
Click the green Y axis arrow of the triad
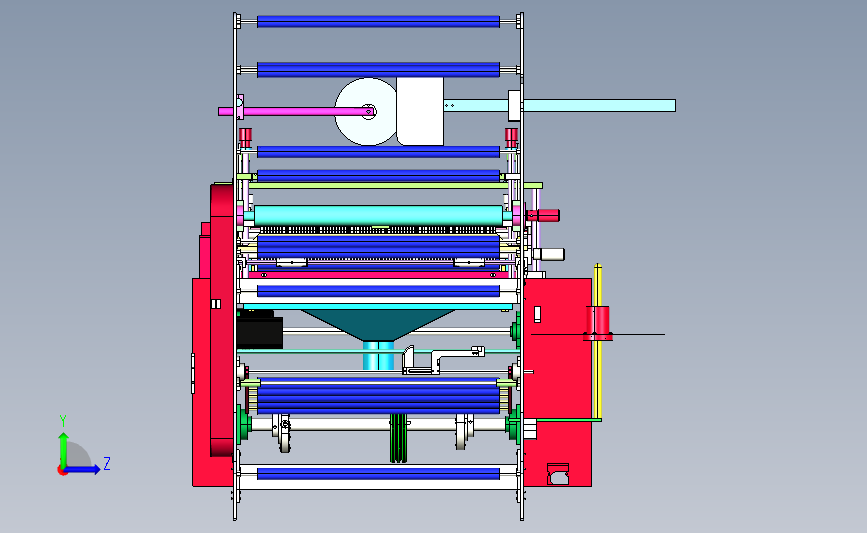coord(63,449)
